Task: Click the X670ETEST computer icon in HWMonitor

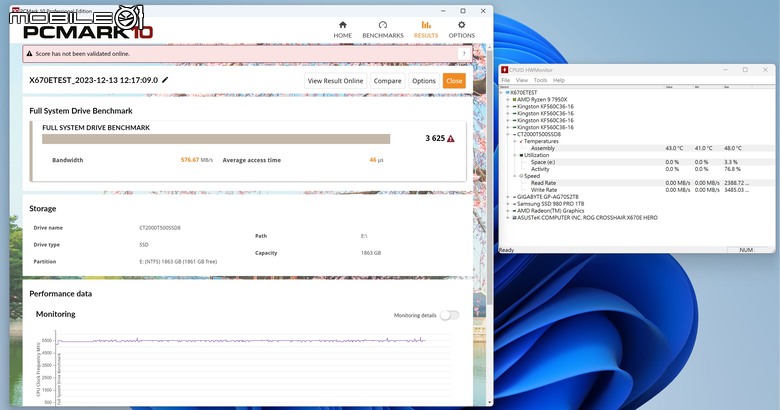Action: pos(508,93)
